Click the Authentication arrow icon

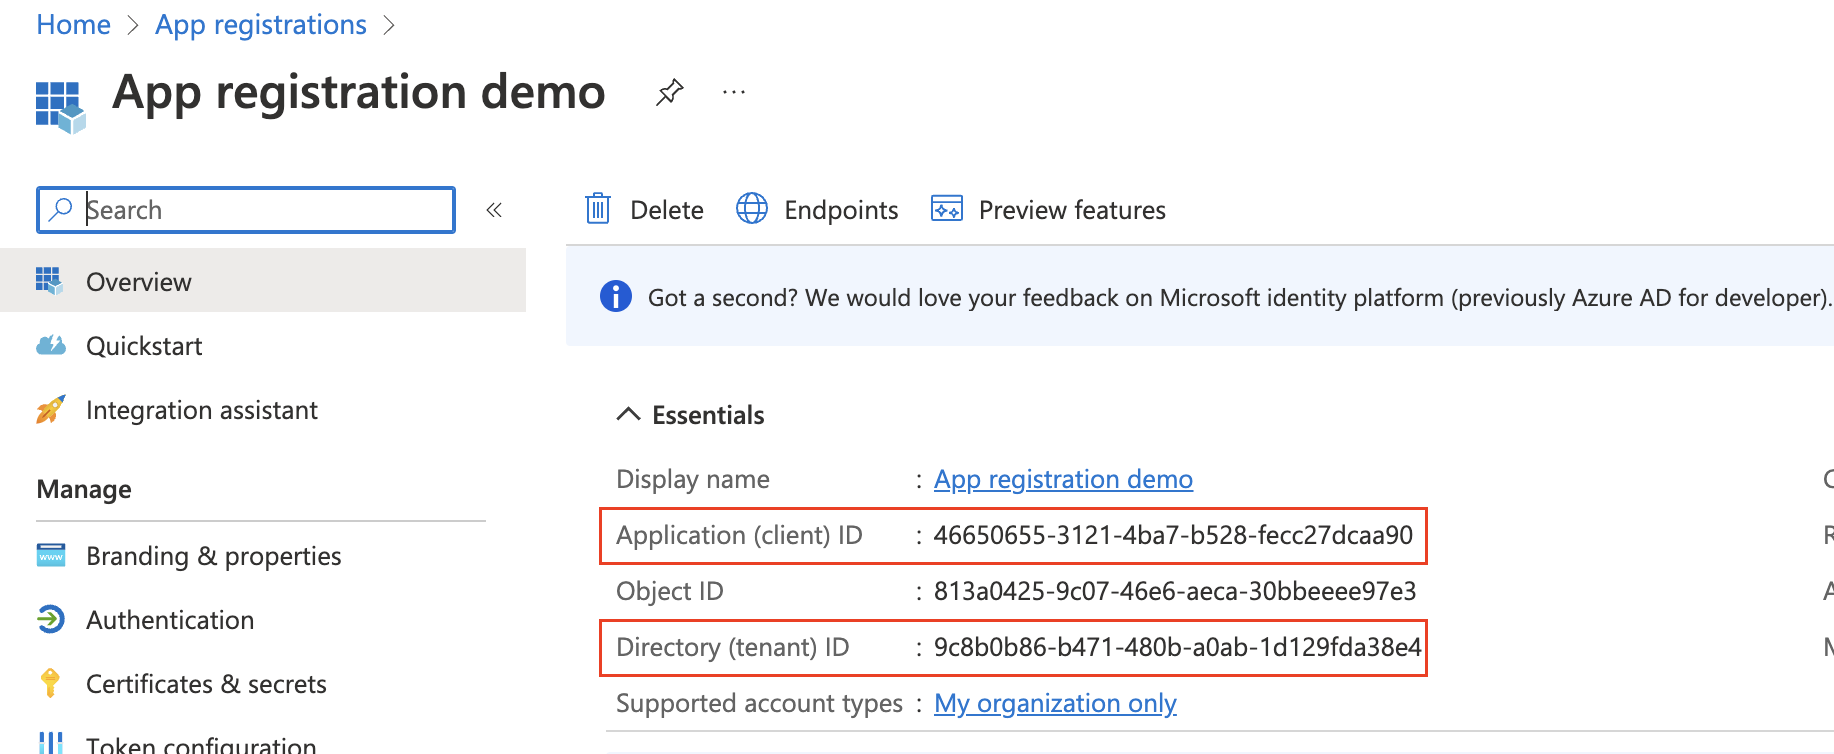click(51, 619)
